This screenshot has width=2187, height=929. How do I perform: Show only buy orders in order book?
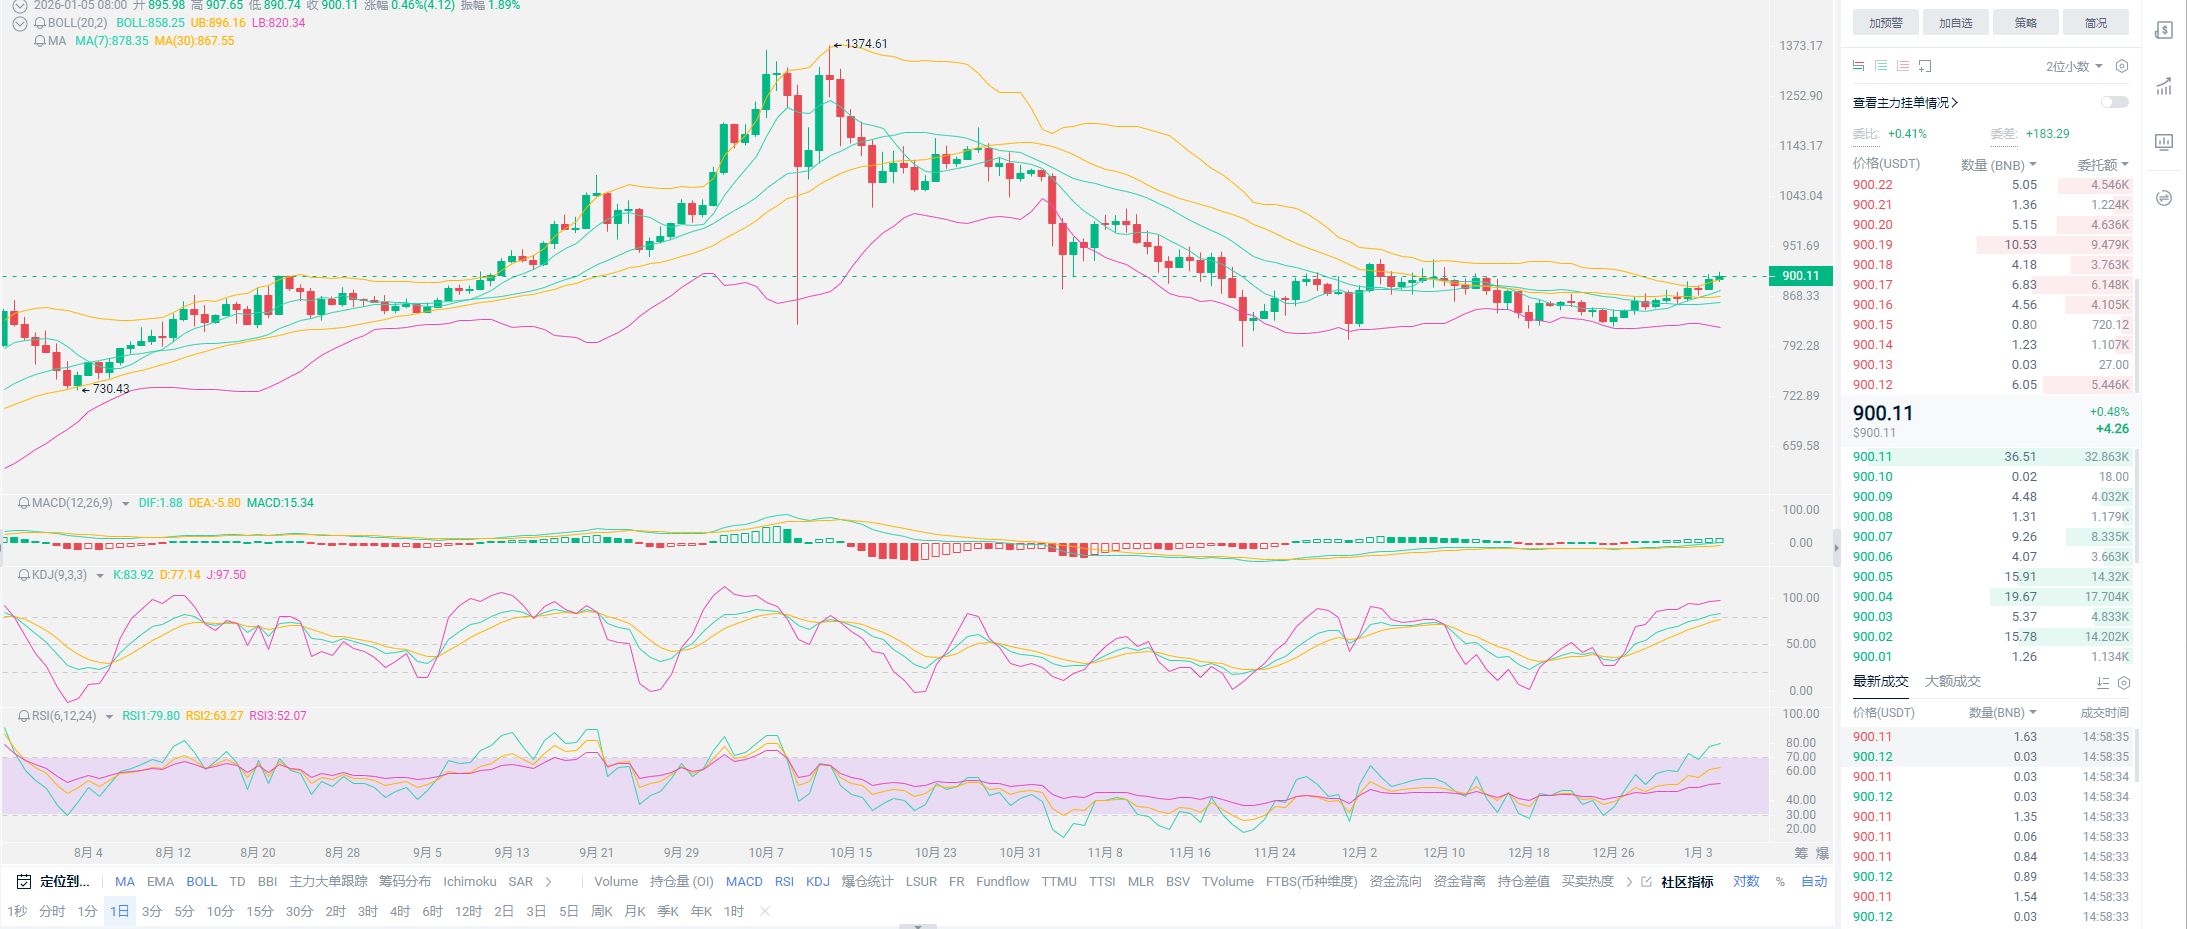(1881, 66)
